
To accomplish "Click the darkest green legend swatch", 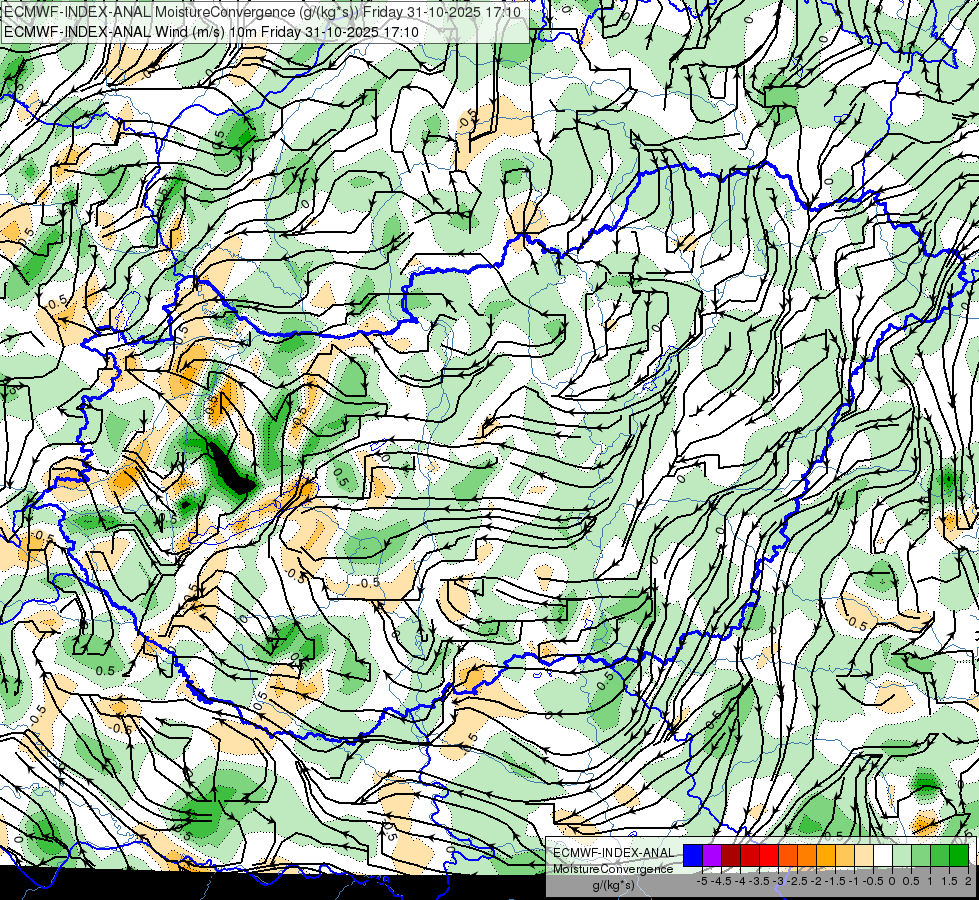I will tap(958, 855).
